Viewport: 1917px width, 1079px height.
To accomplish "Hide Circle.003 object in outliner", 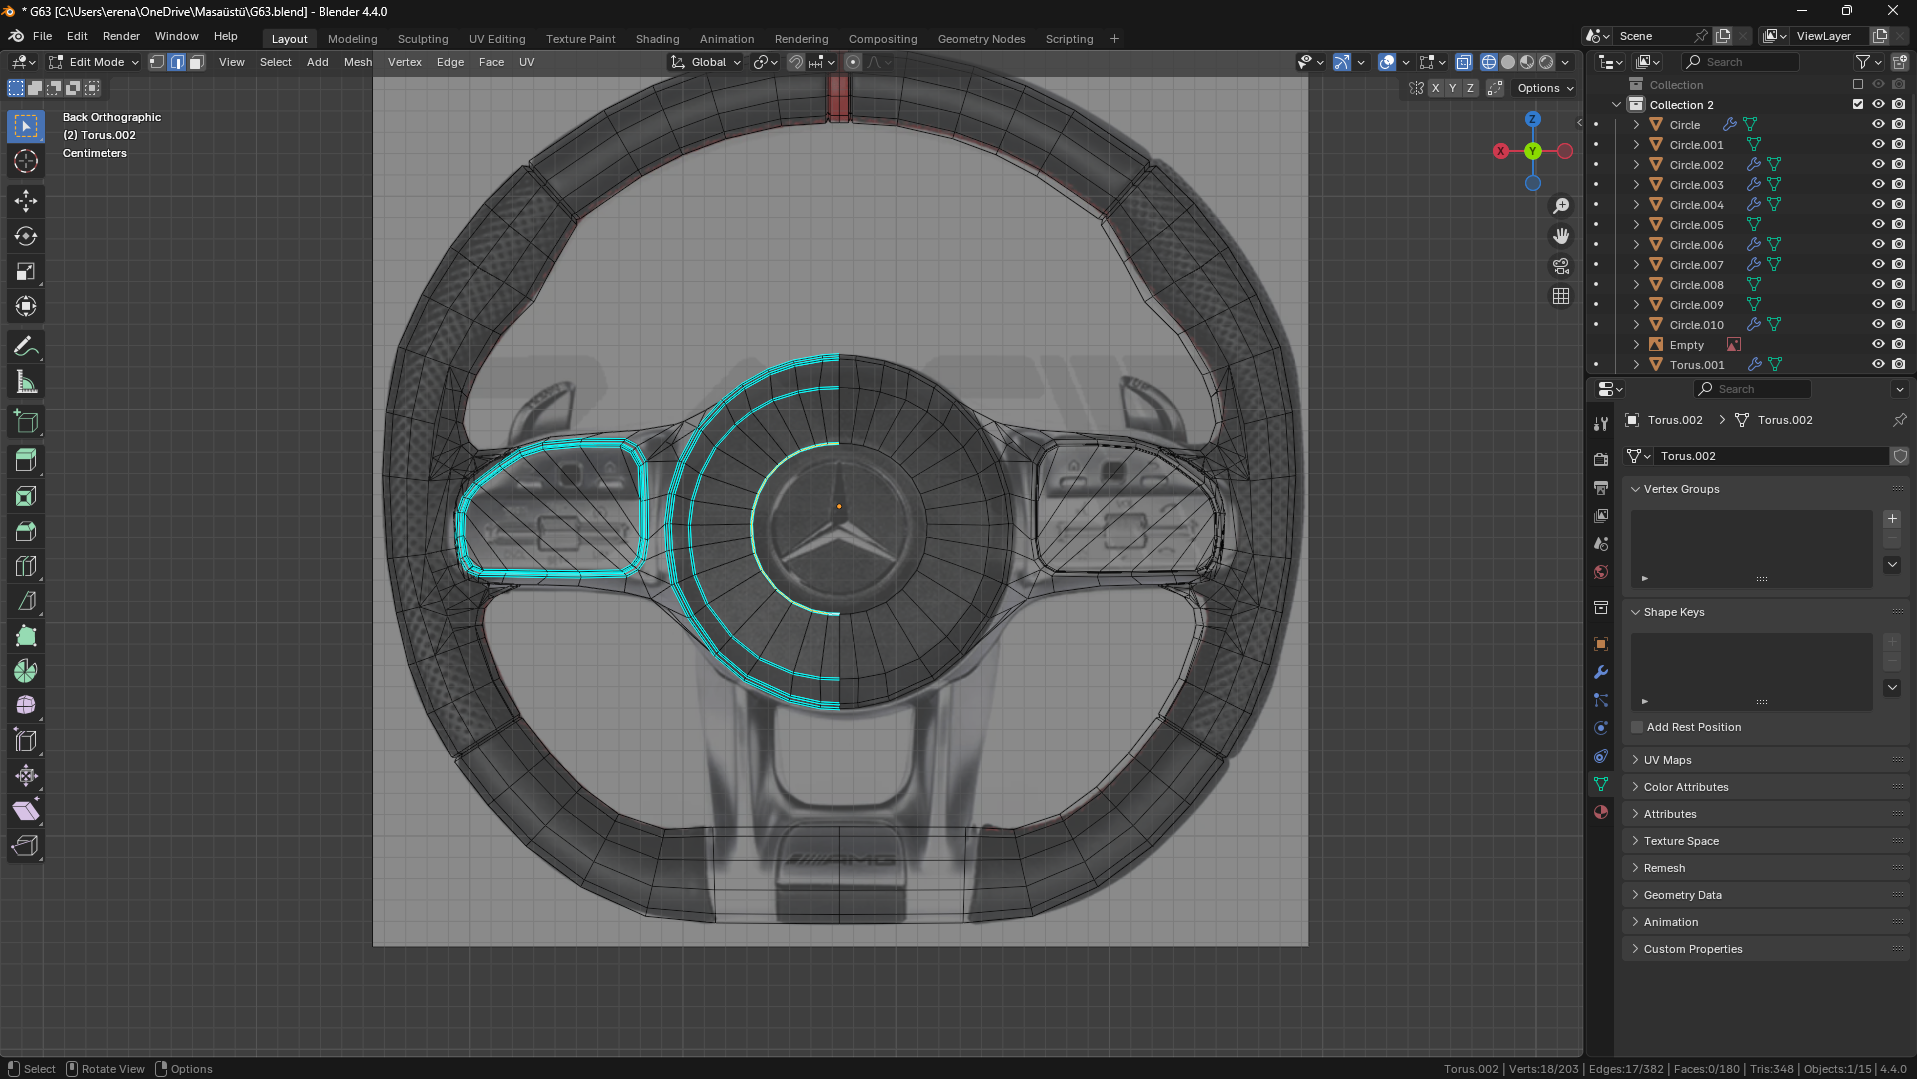I will (1877, 185).
